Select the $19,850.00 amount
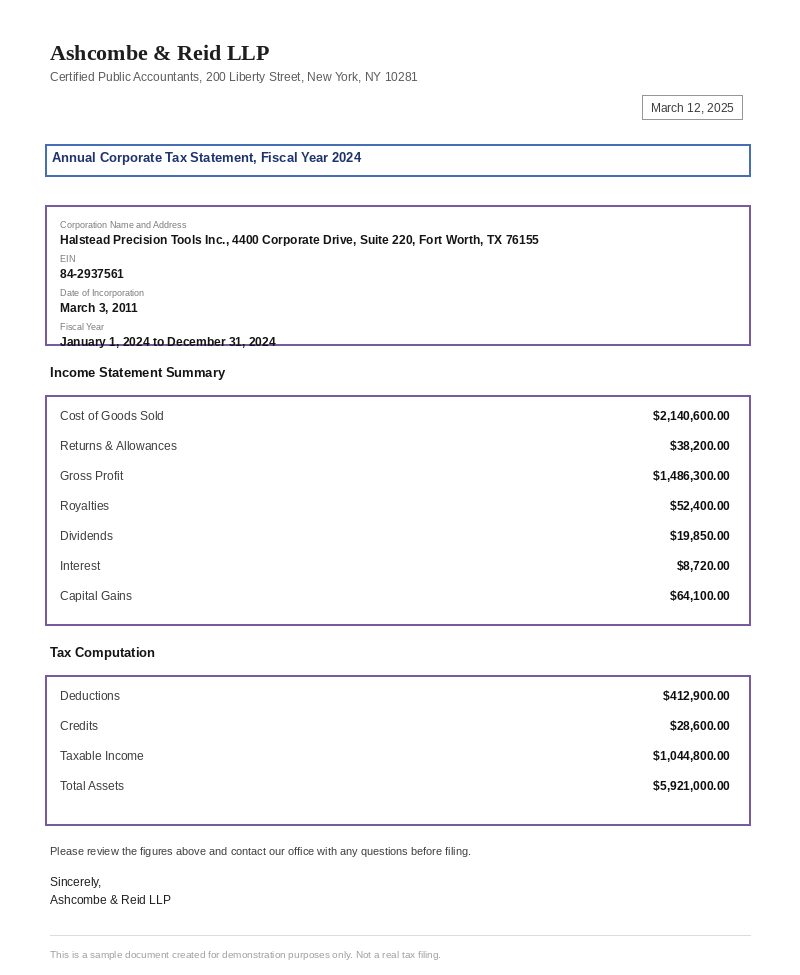The image size is (800, 975). (x=699, y=536)
